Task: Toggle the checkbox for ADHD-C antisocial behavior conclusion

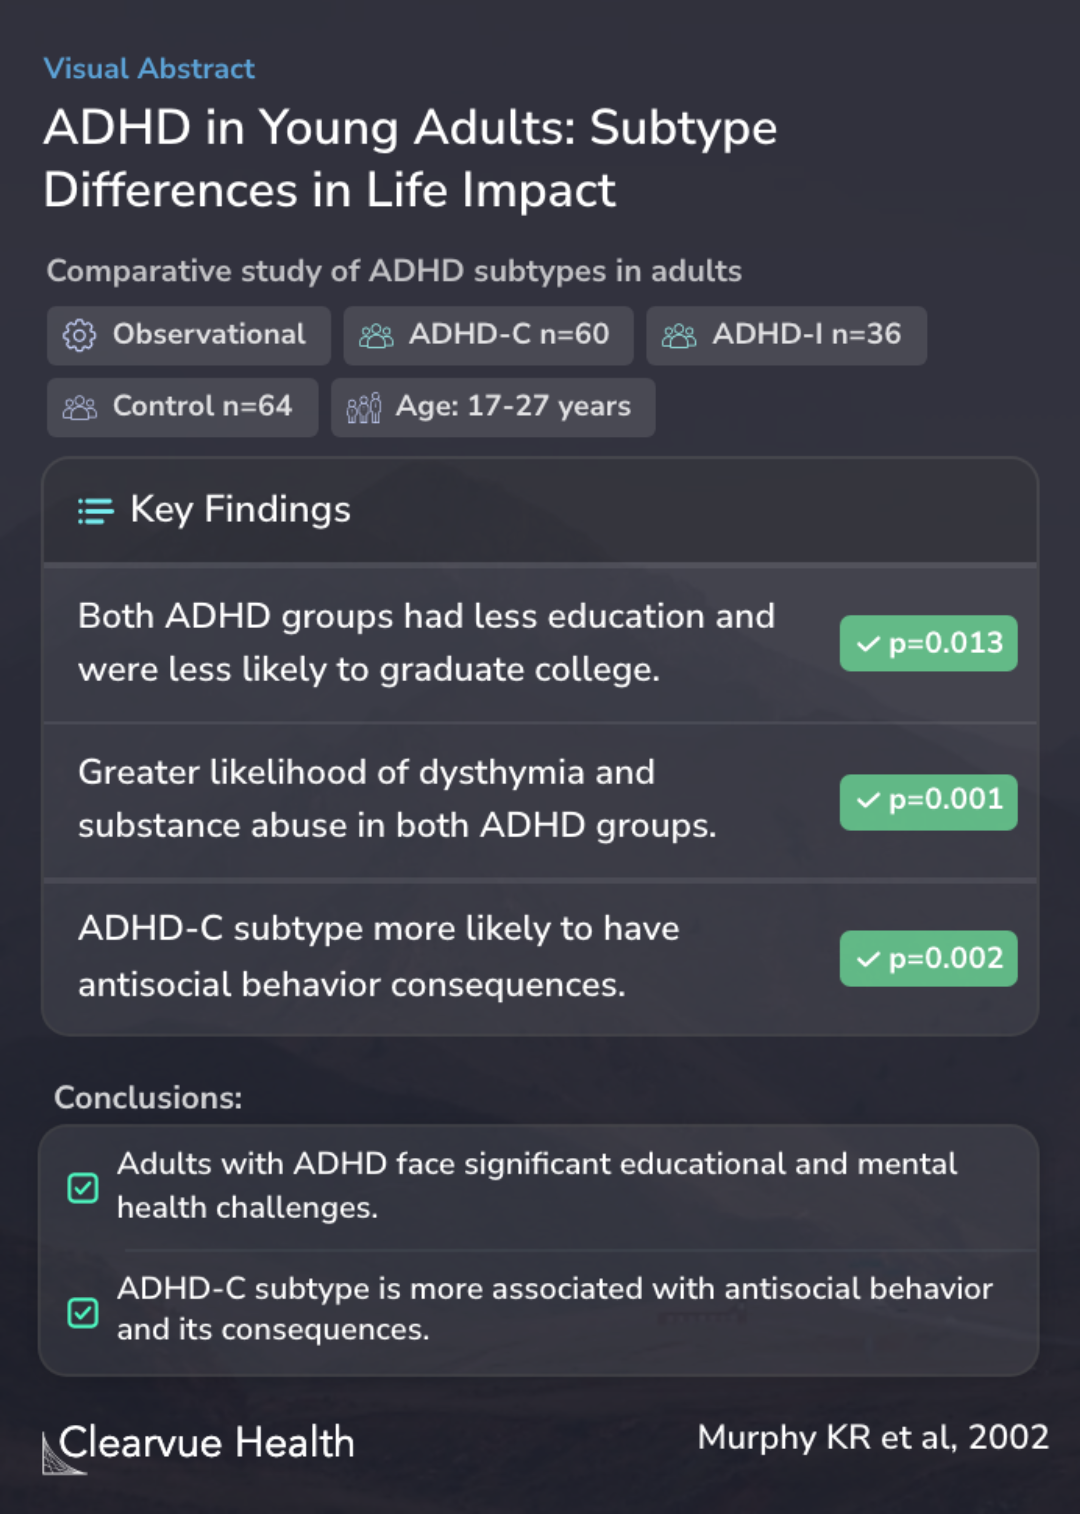Action: pos(83,1312)
